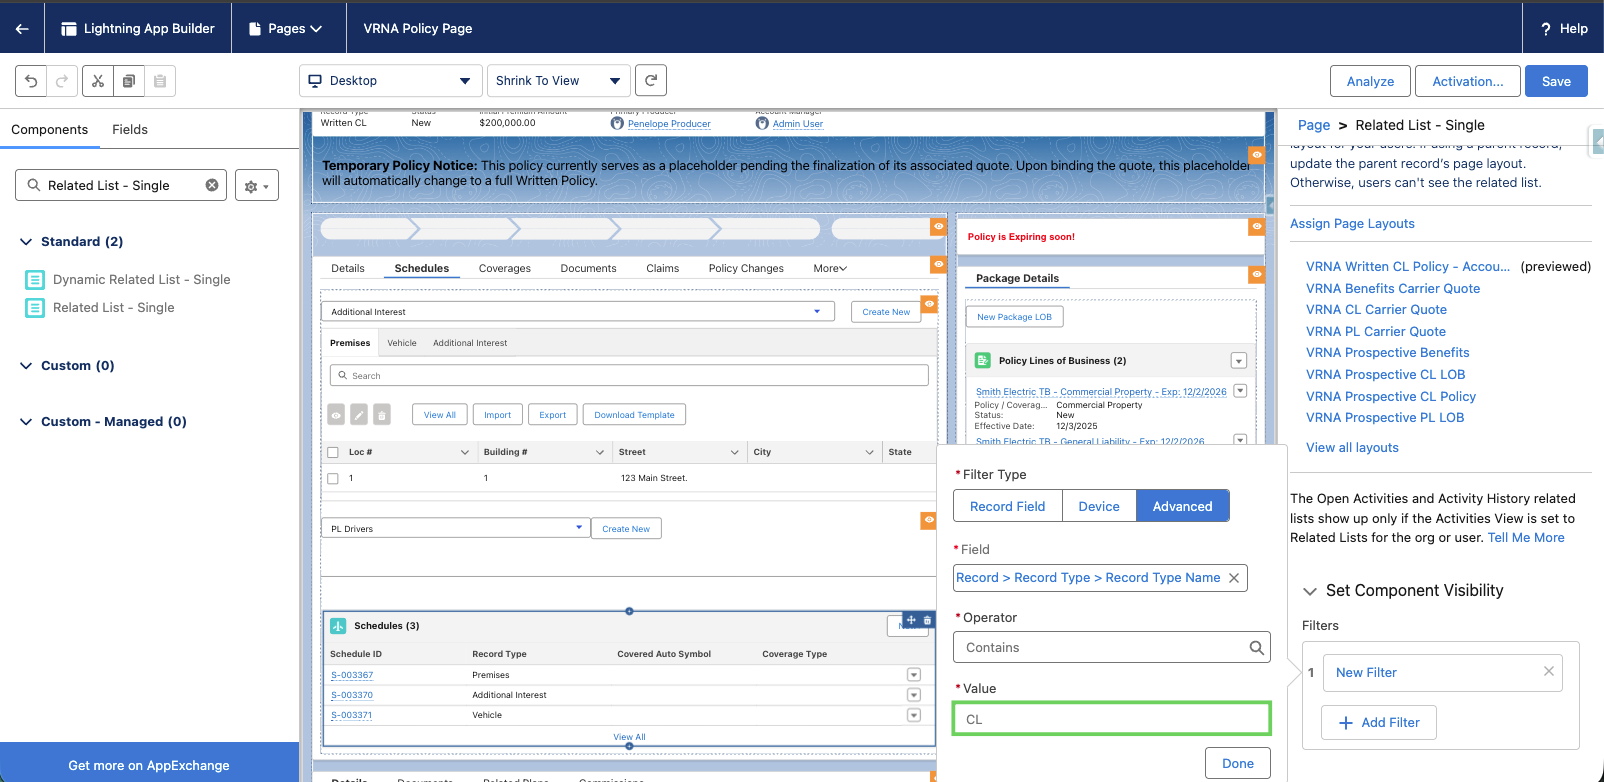Open the Additional Interest picklist

pyautogui.click(x=578, y=312)
